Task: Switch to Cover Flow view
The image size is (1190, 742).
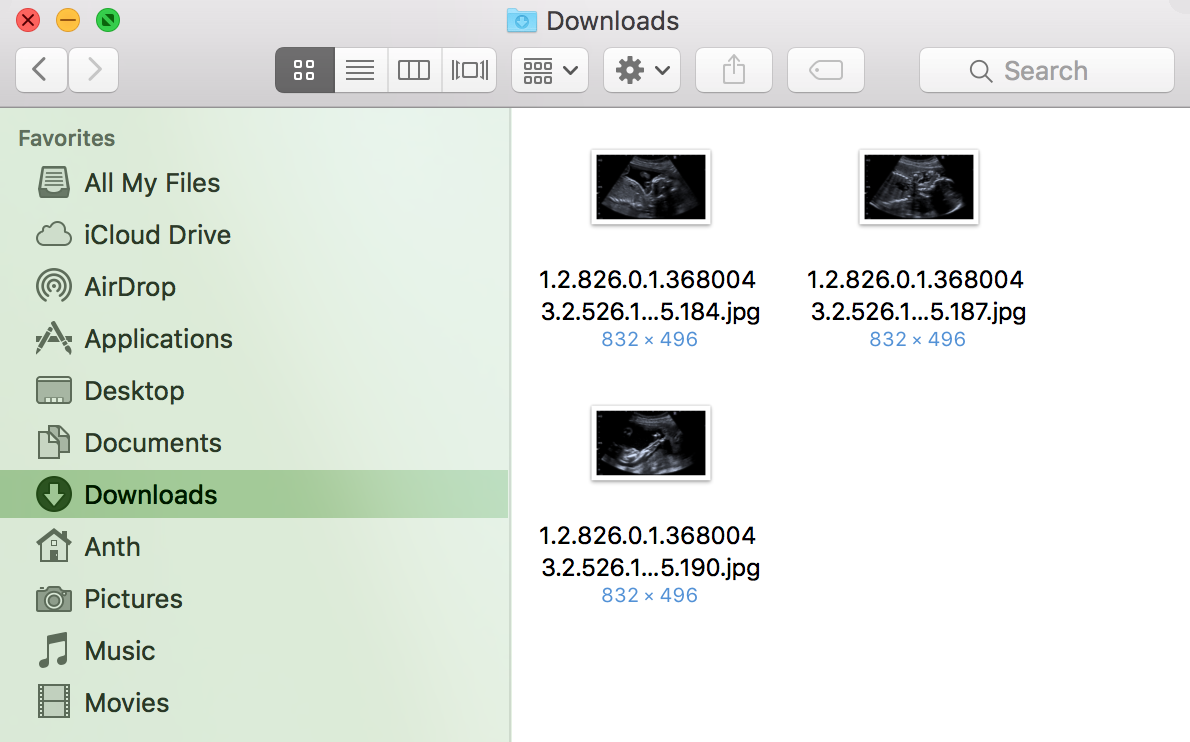Action: pos(469,70)
